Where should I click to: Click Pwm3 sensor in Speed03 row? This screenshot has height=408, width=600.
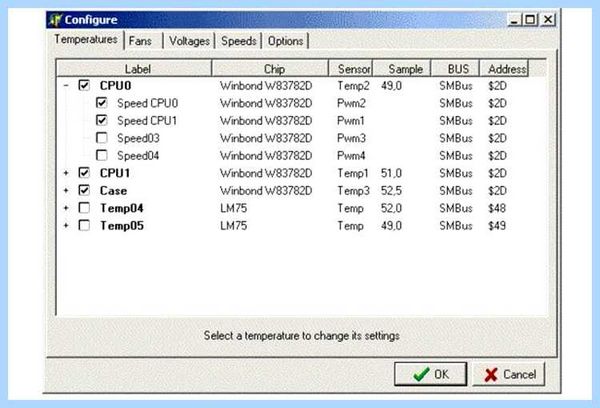[351, 138]
